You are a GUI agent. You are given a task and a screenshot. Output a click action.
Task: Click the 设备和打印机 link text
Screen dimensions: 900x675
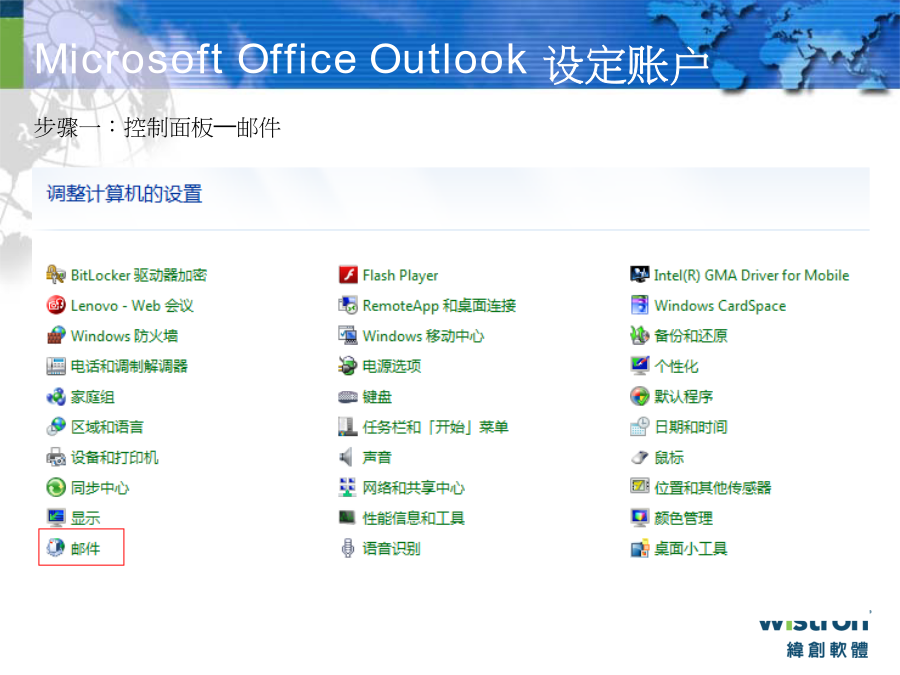coord(115,457)
